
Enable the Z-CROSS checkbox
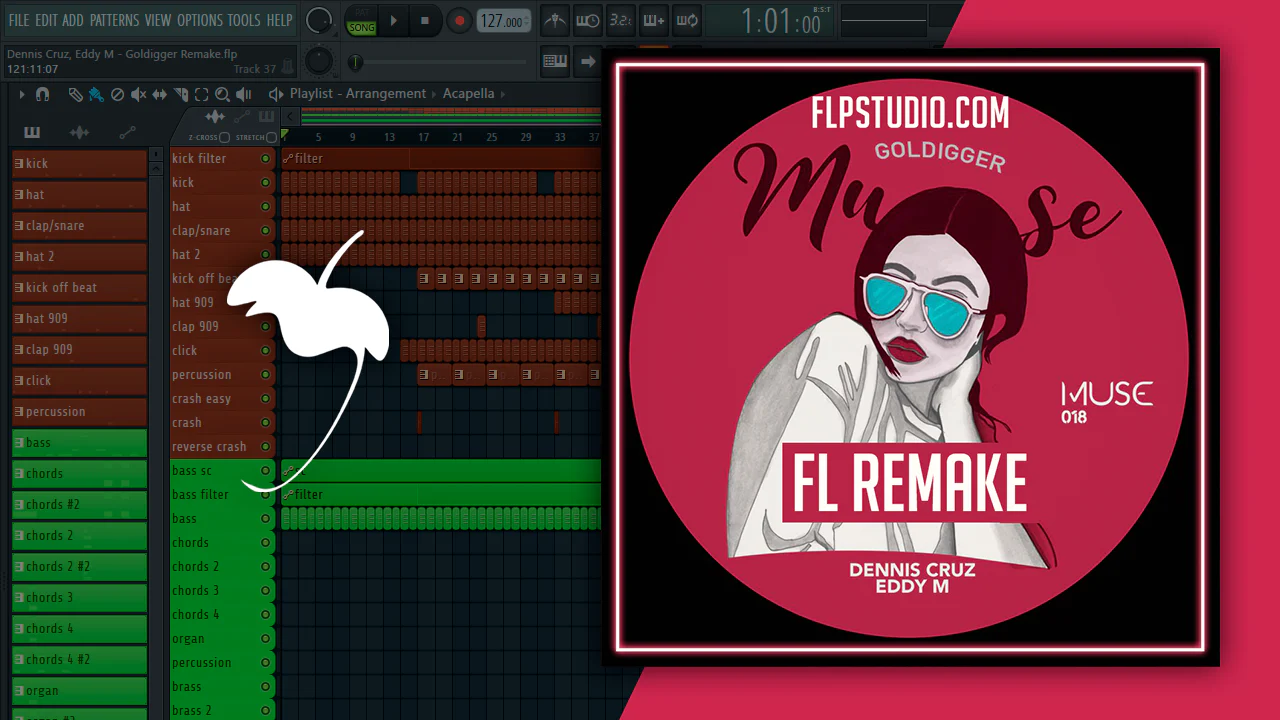tap(224, 137)
